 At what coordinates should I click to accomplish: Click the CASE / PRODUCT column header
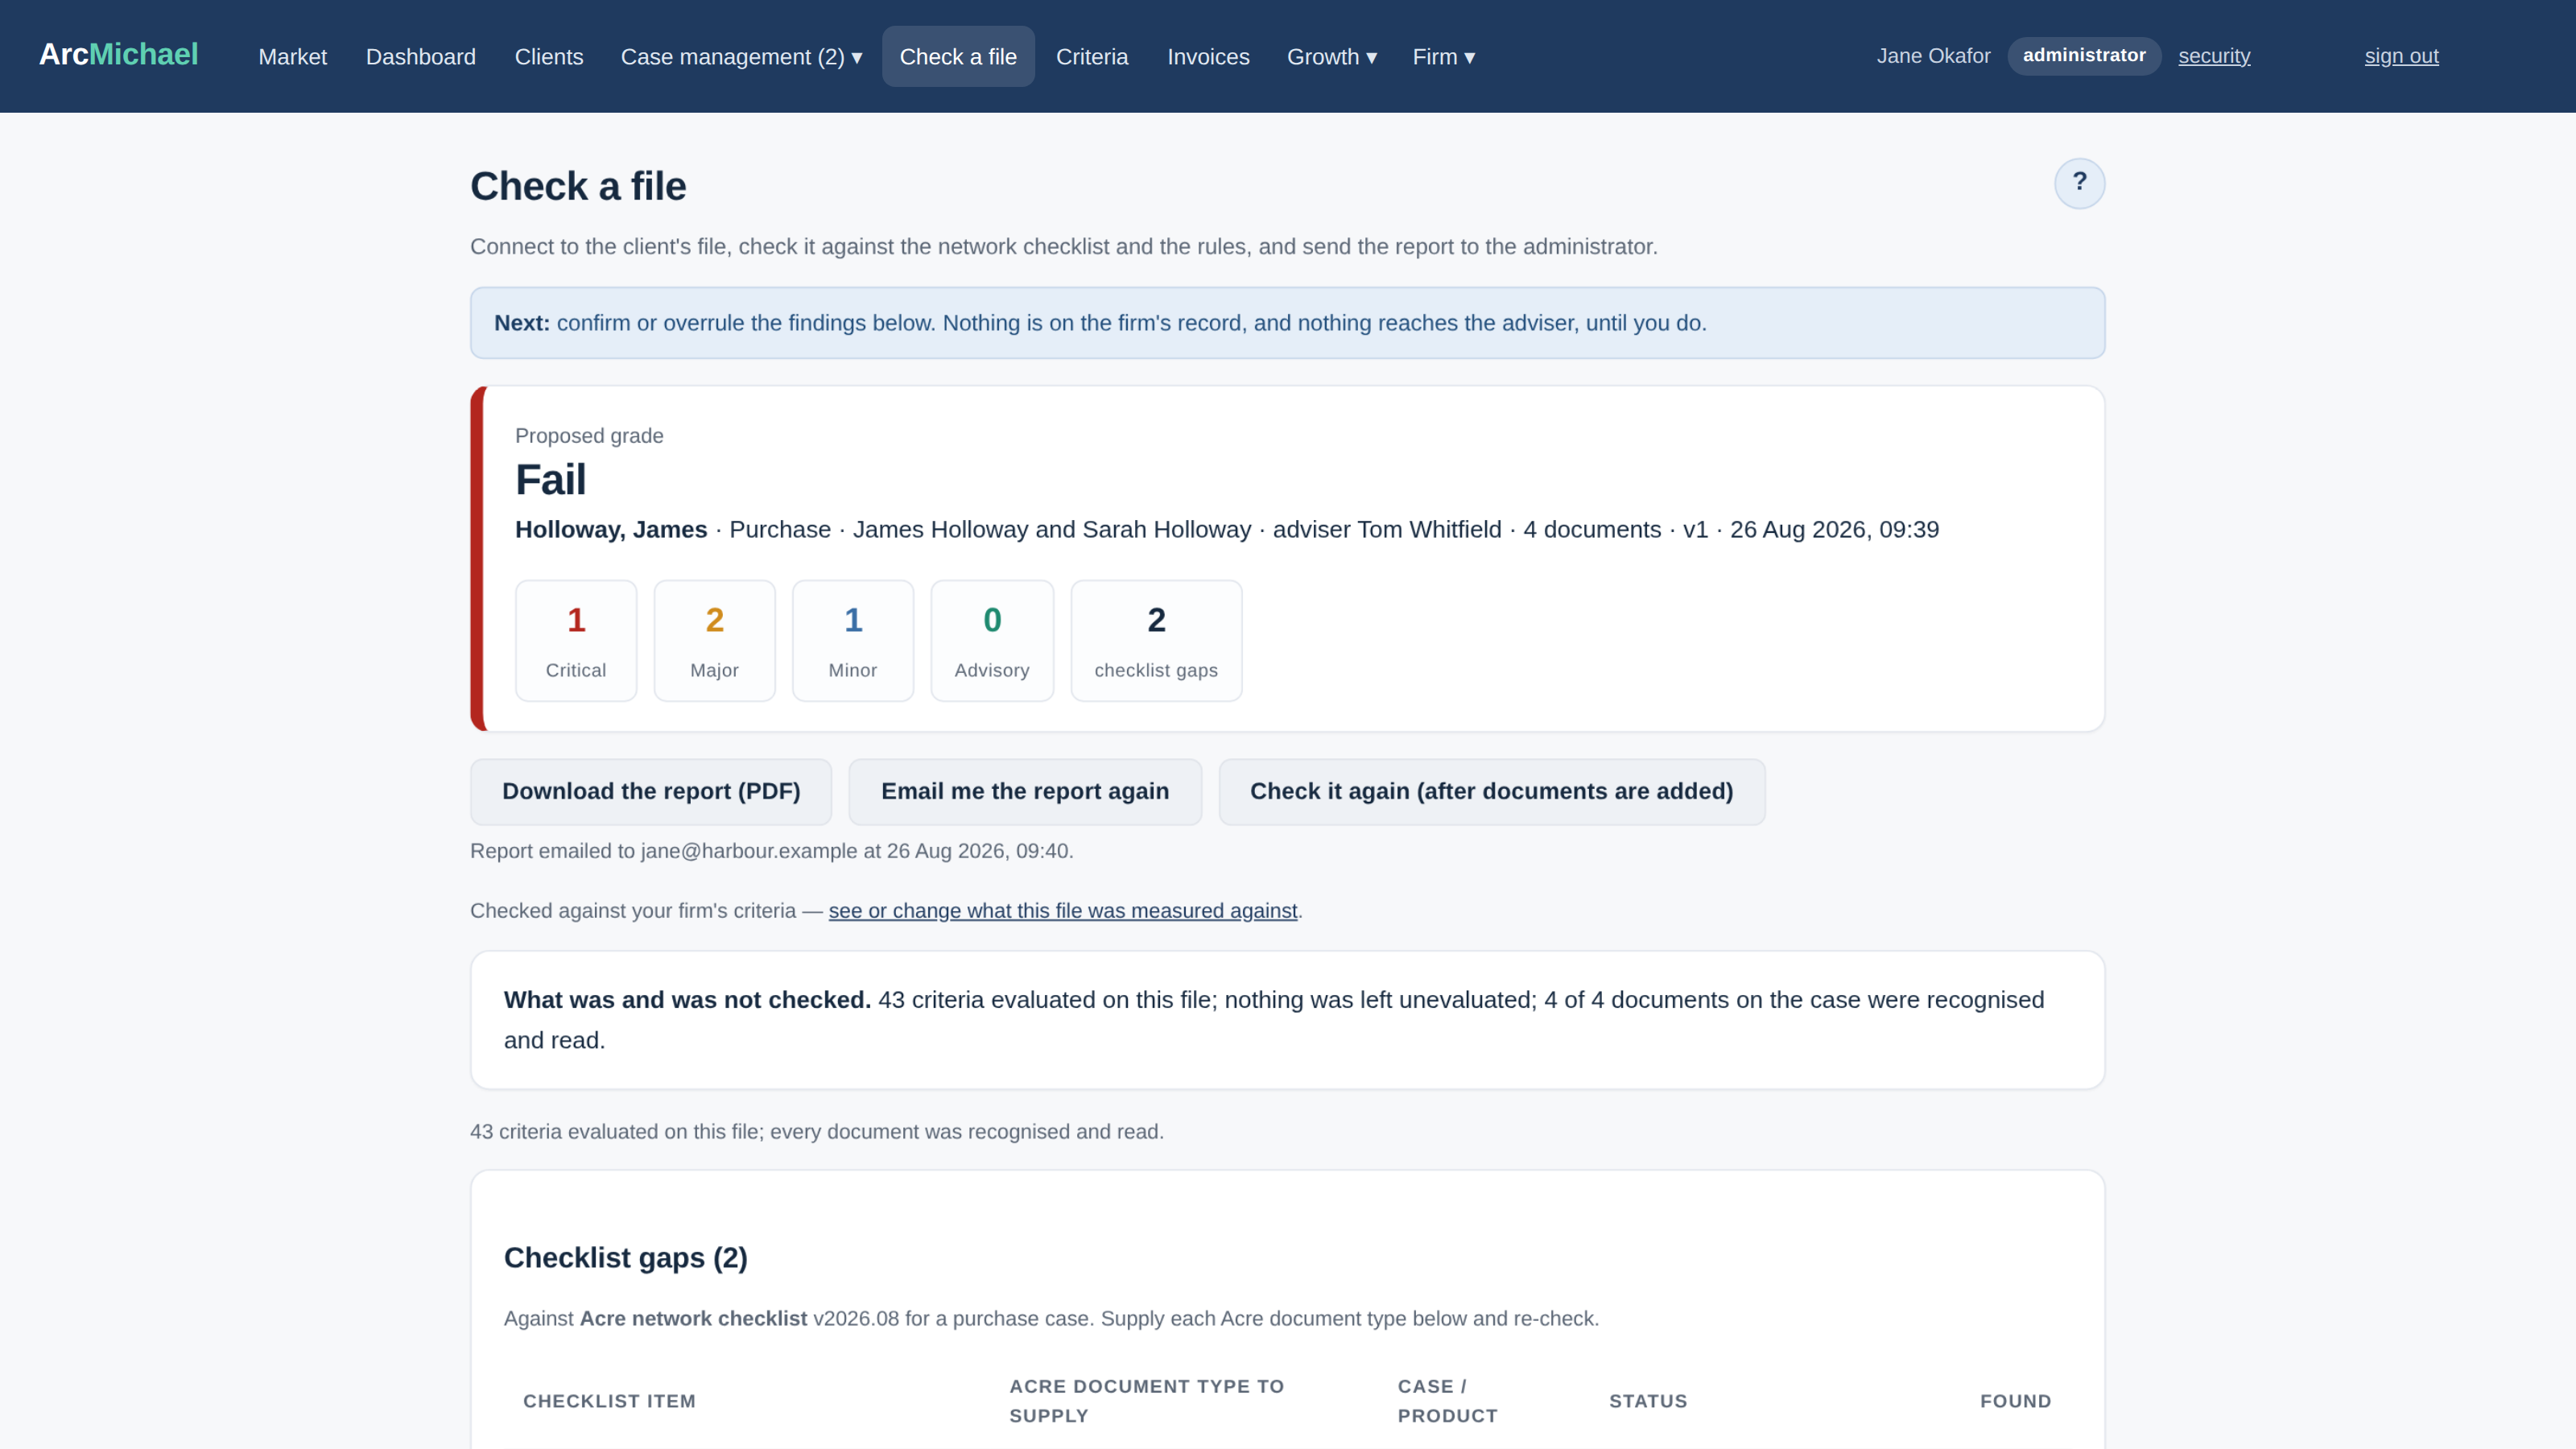click(1447, 1401)
